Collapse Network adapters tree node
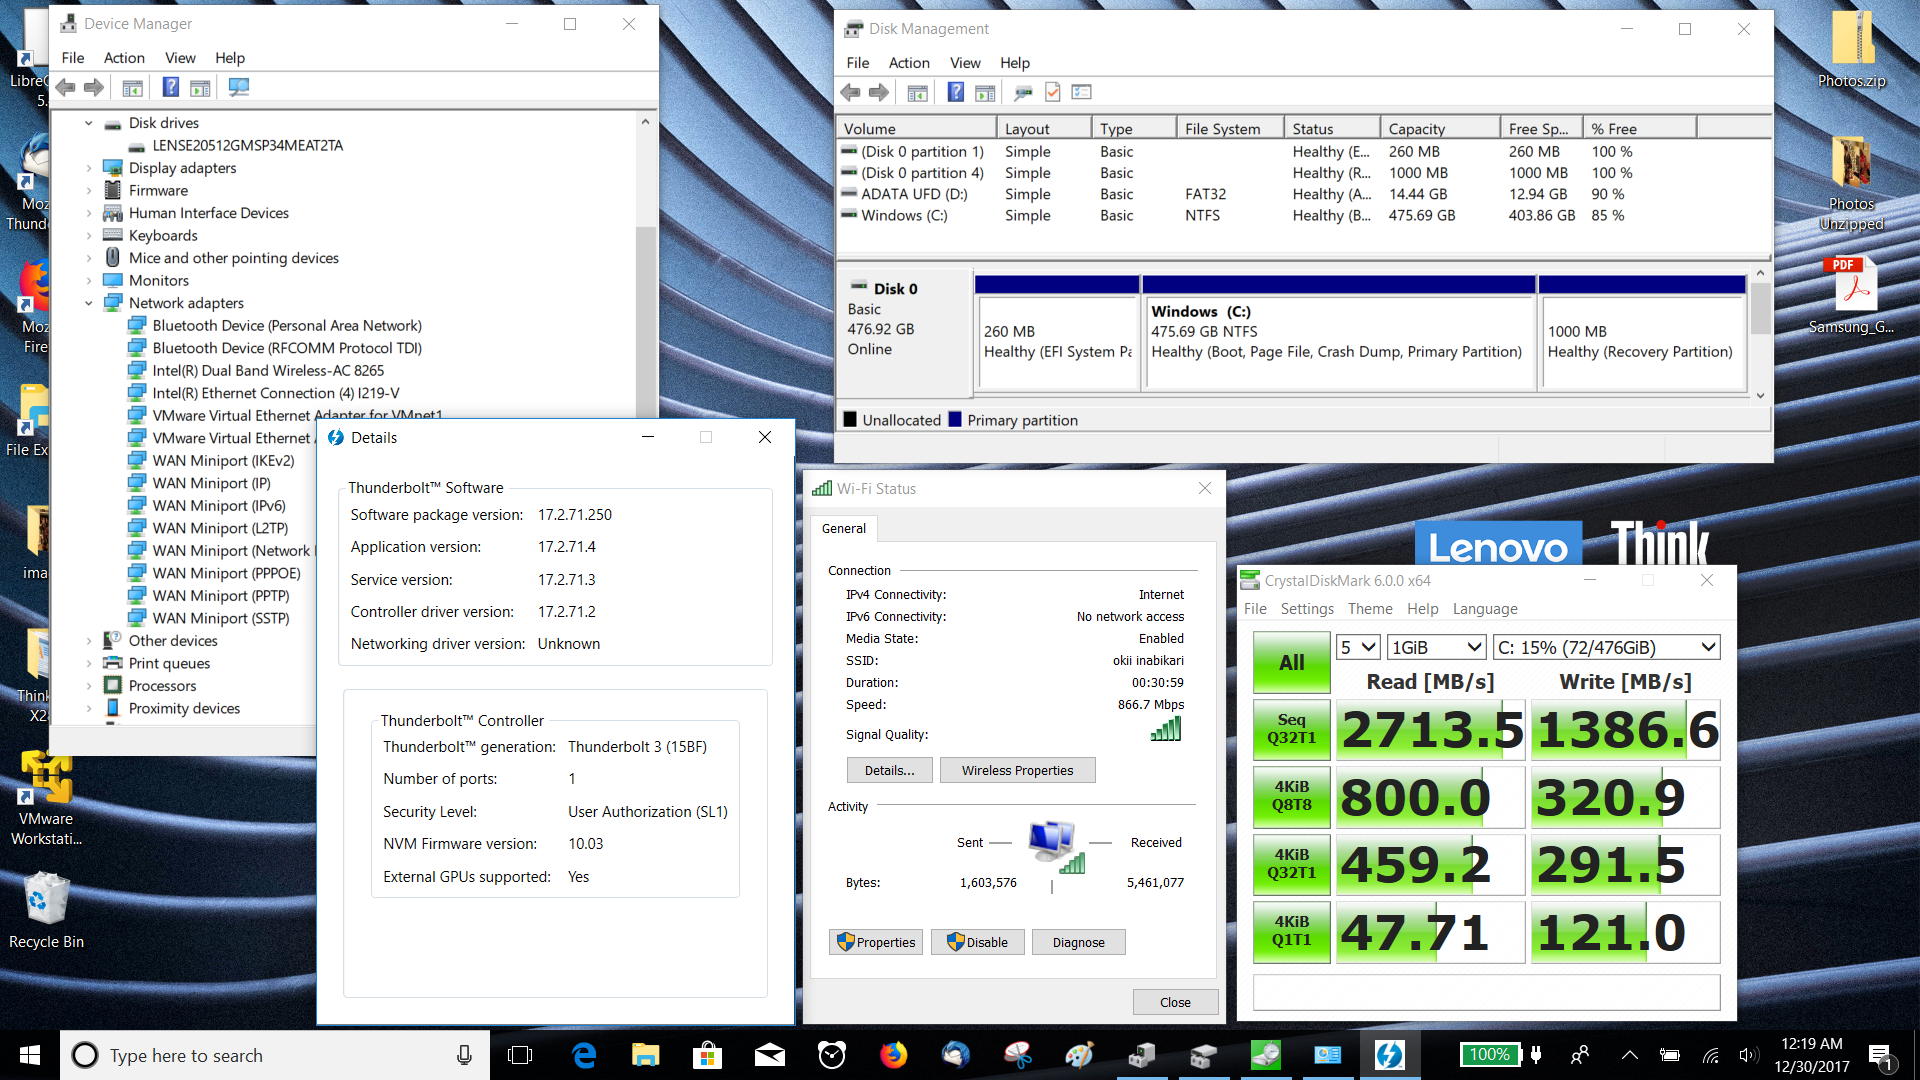Screen dimensions: 1920x1080 89,303
